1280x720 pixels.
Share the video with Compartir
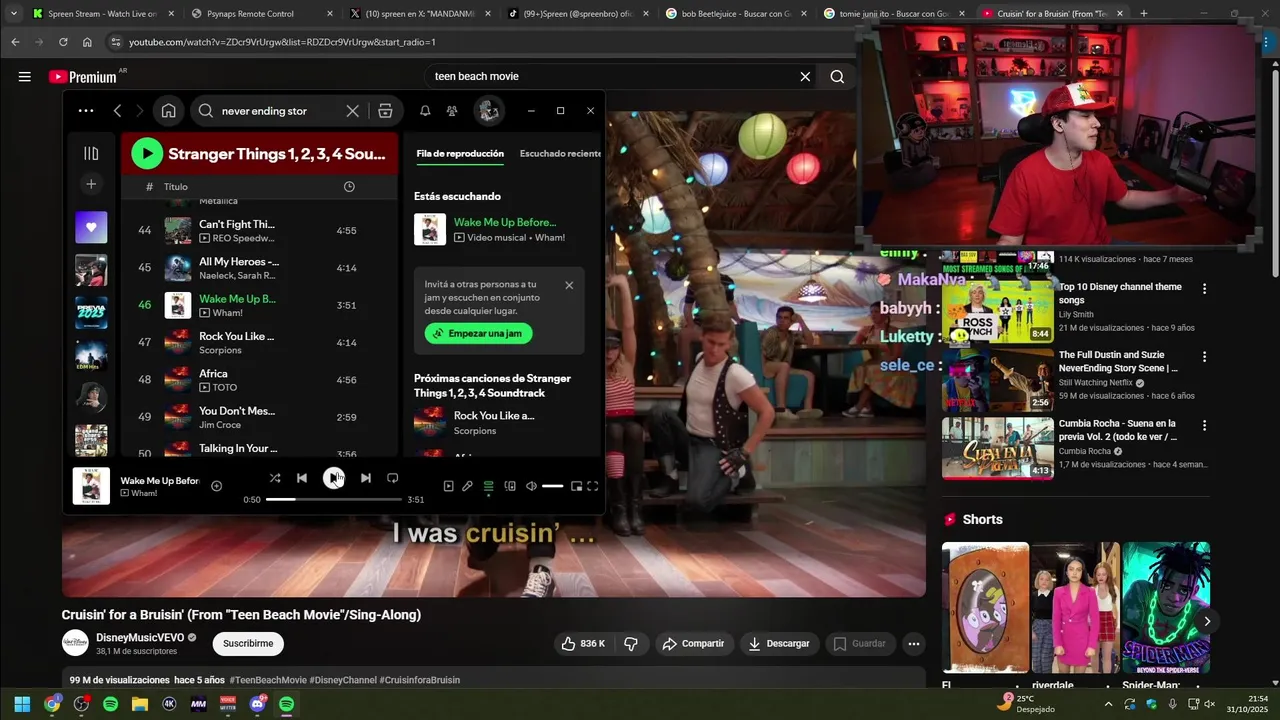point(694,643)
